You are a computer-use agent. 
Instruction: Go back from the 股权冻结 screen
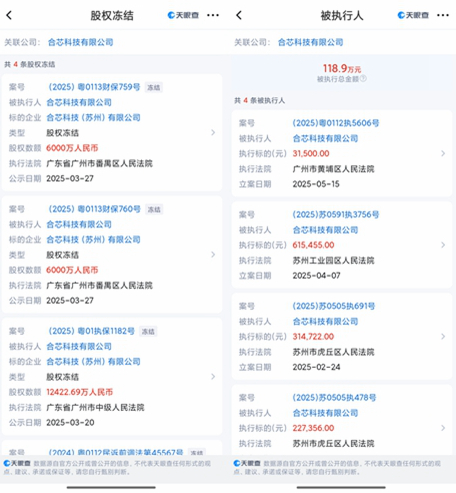pyautogui.click(x=9, y=15)
